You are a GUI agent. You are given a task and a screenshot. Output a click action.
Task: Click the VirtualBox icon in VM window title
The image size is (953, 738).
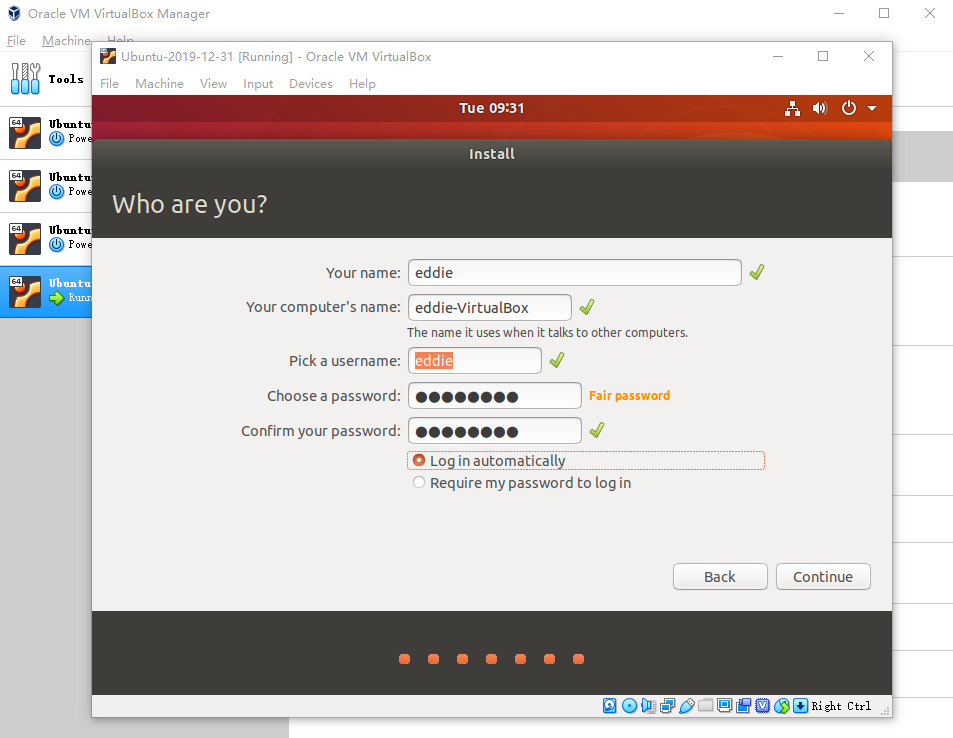point(108,57)
